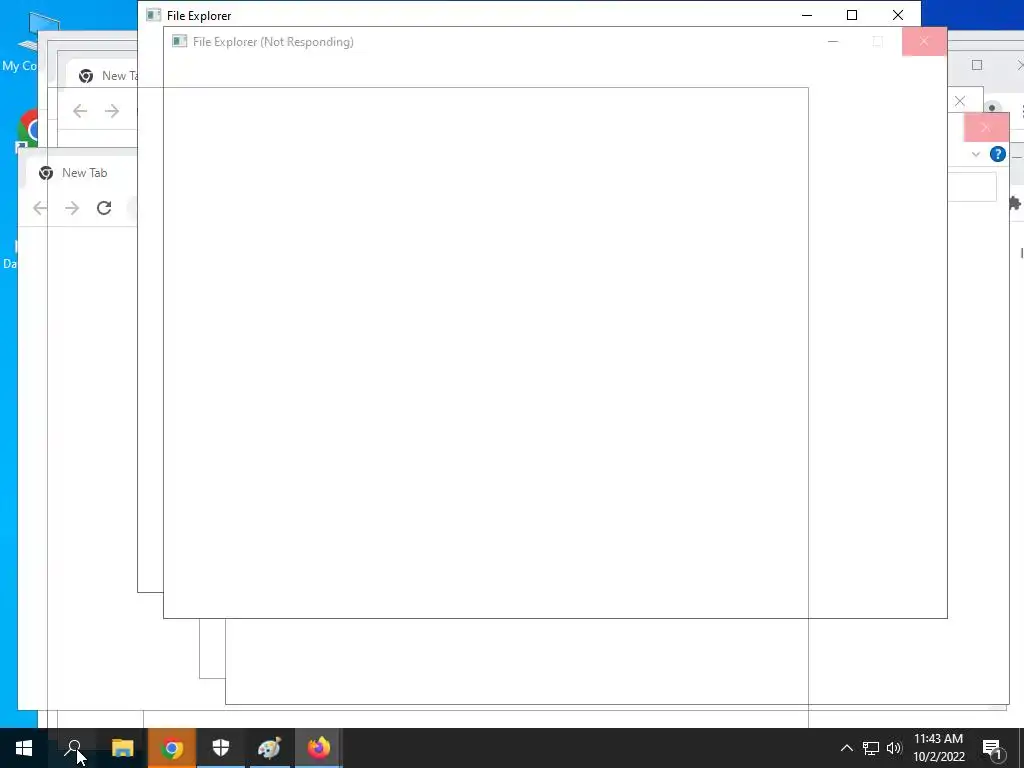Screen dimensions: 1024x768
Task: Maximize the front File Explorer window
Action: [852, 15]
